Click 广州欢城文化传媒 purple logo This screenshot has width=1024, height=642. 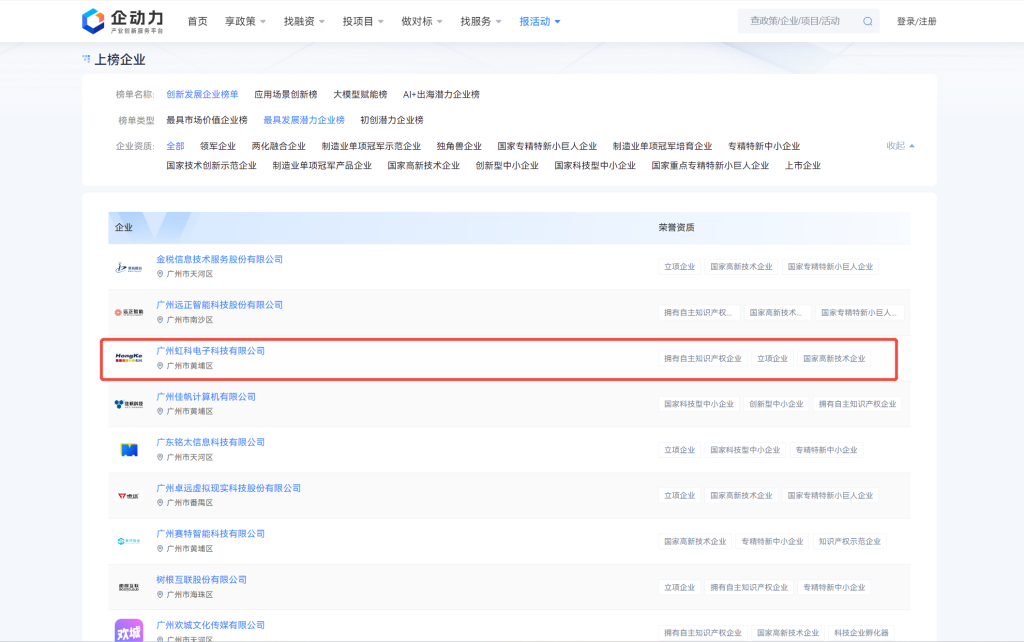point(129,630)
